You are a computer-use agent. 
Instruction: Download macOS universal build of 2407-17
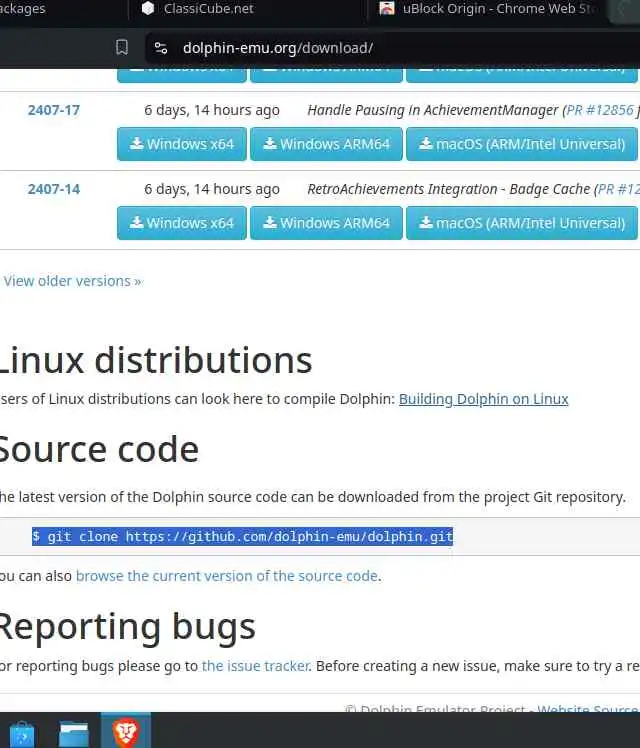[x=522, y=144]
